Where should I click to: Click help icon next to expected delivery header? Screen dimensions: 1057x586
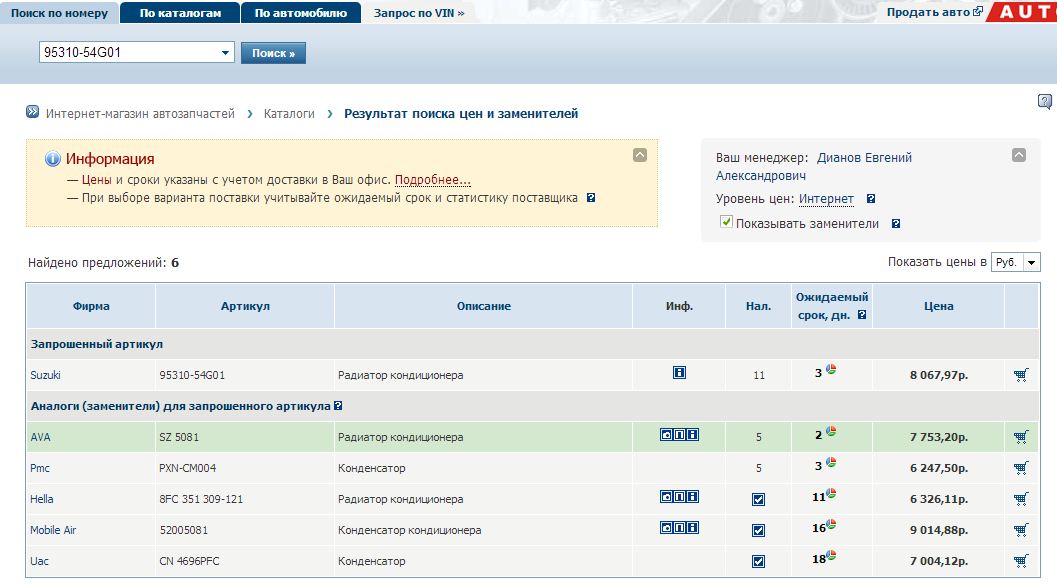862,315
